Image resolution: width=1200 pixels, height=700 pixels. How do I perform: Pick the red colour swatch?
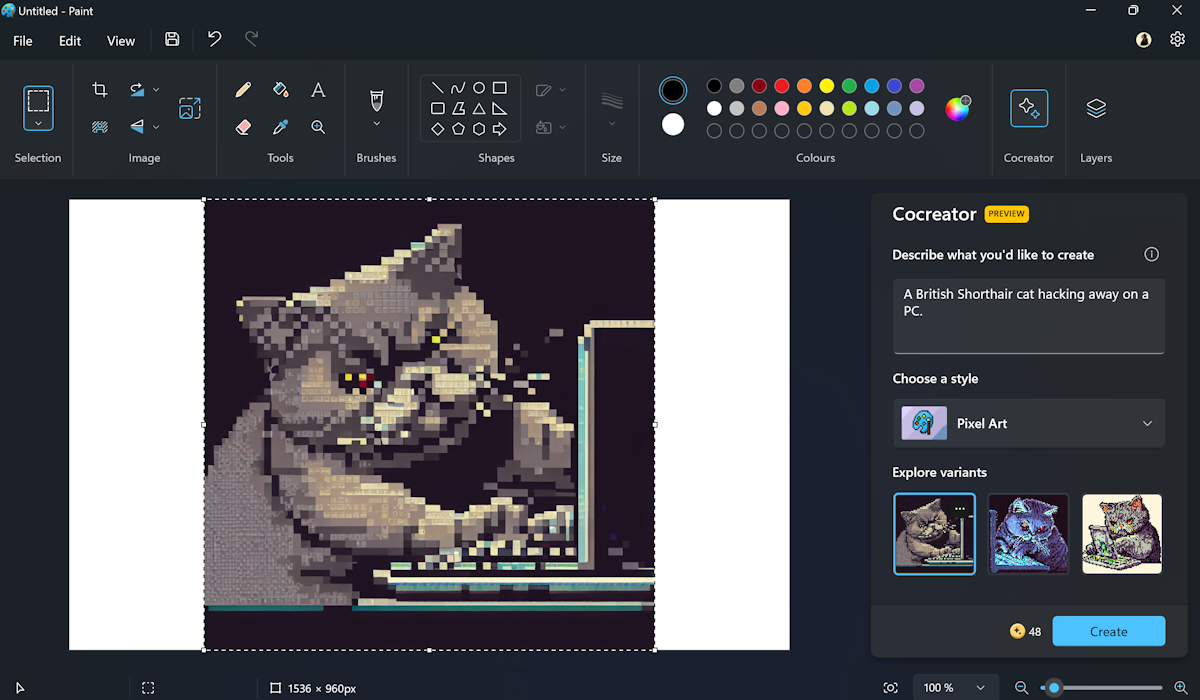782,86
